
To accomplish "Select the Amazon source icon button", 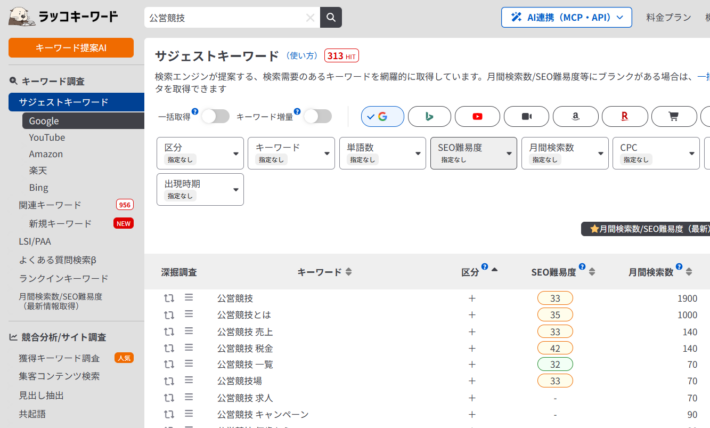I will (576, 116).
